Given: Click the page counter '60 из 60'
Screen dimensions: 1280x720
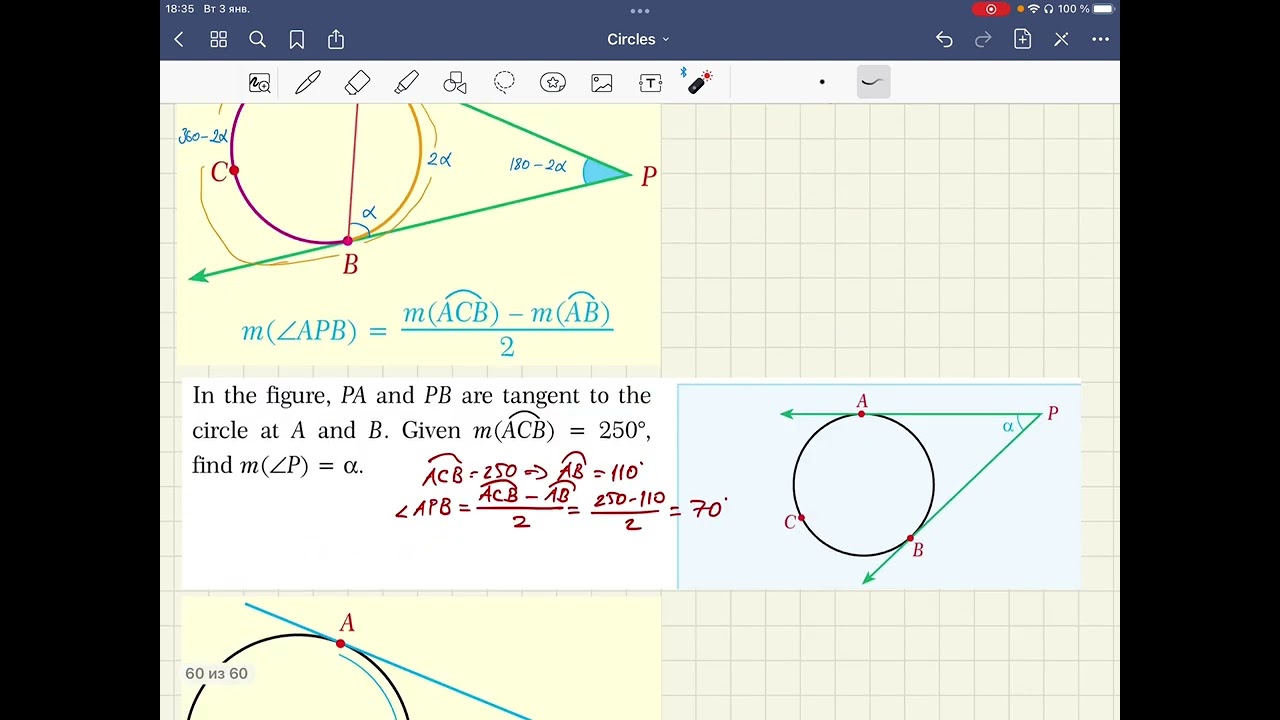Looking at the screenshot, I should pyautogui.click(x=216, y=673).
